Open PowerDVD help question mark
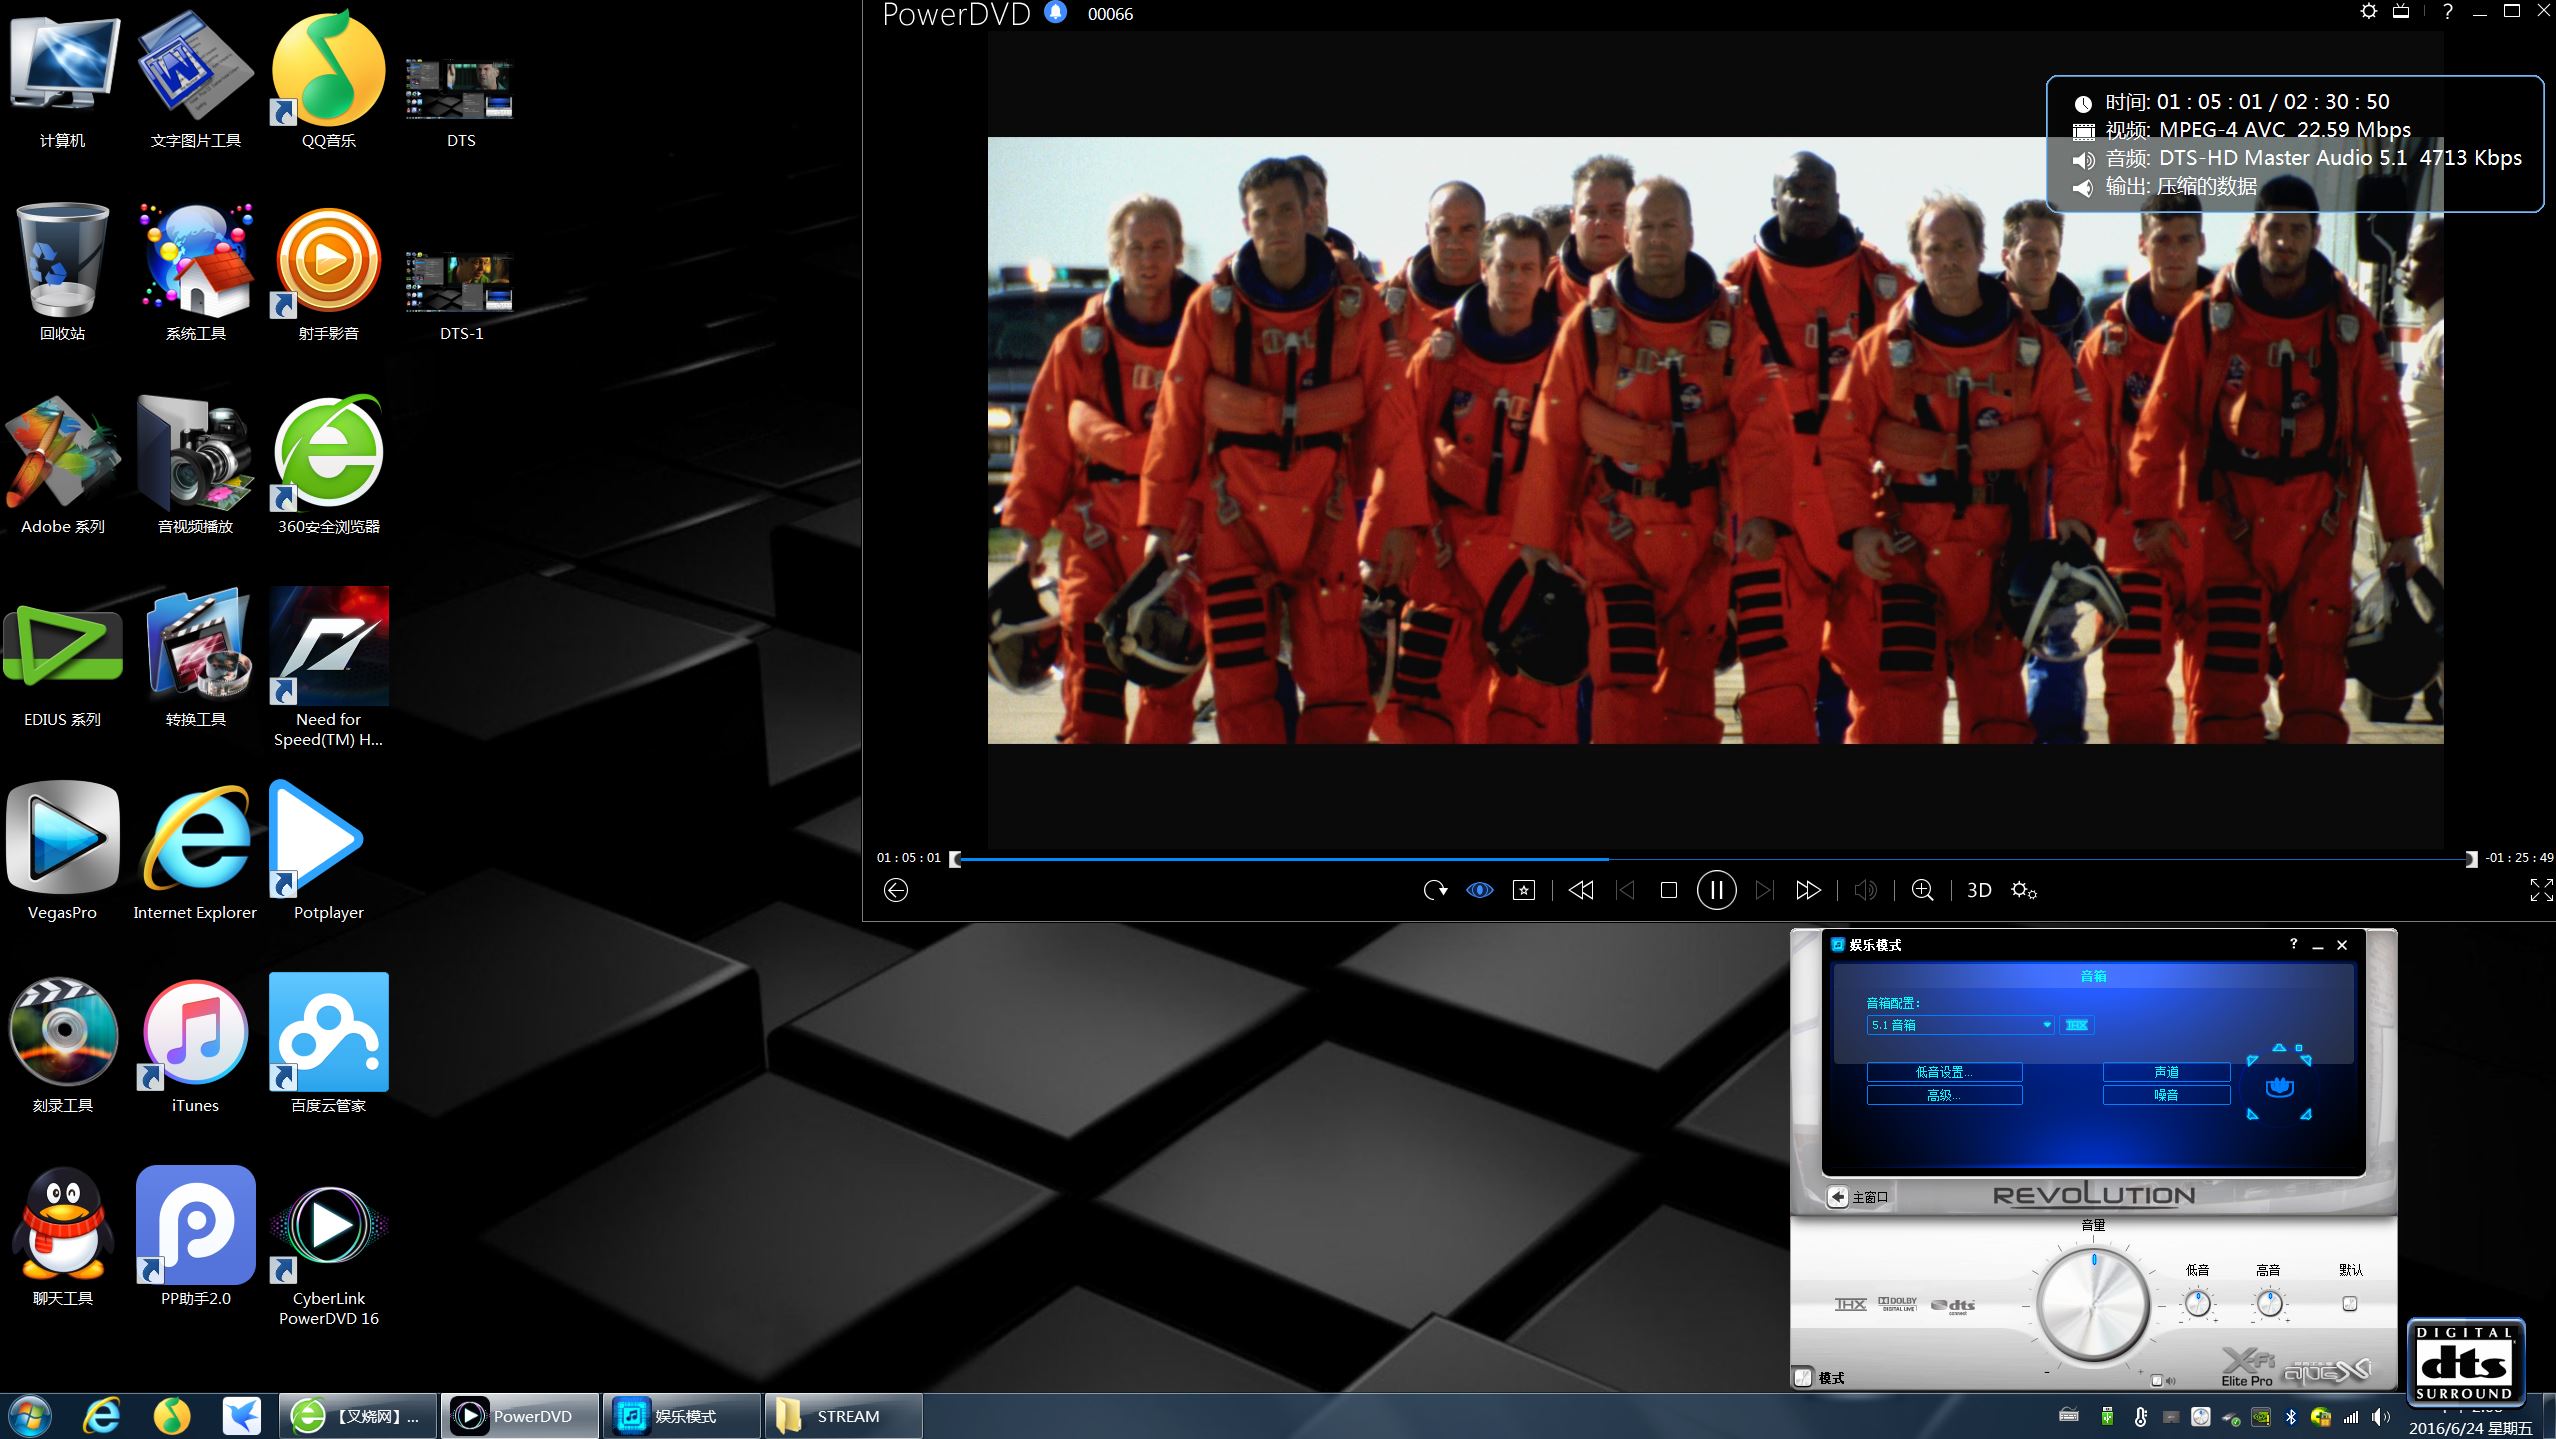 click(2447, 12)
